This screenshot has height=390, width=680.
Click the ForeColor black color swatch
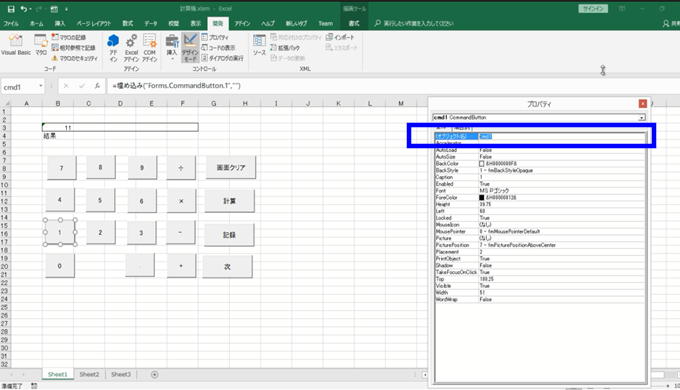tap(481, 197)
